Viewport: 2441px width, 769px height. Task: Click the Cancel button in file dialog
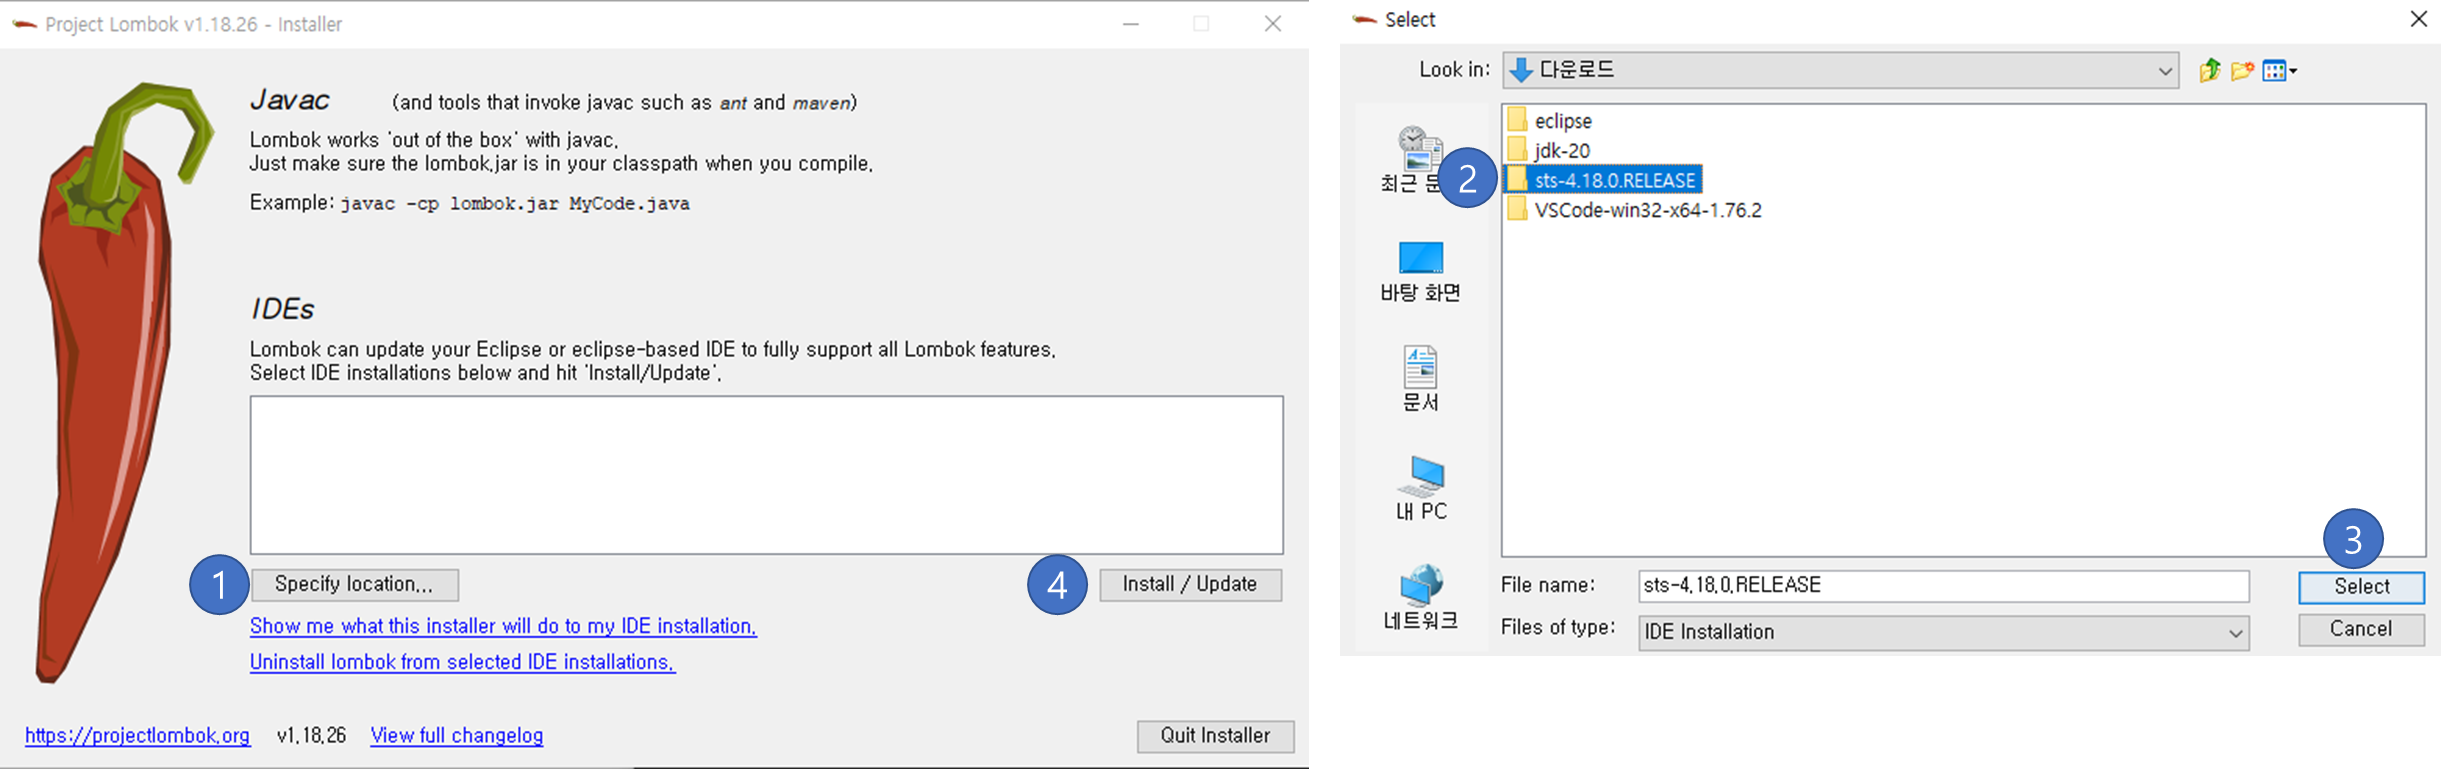coord(2361,629)
